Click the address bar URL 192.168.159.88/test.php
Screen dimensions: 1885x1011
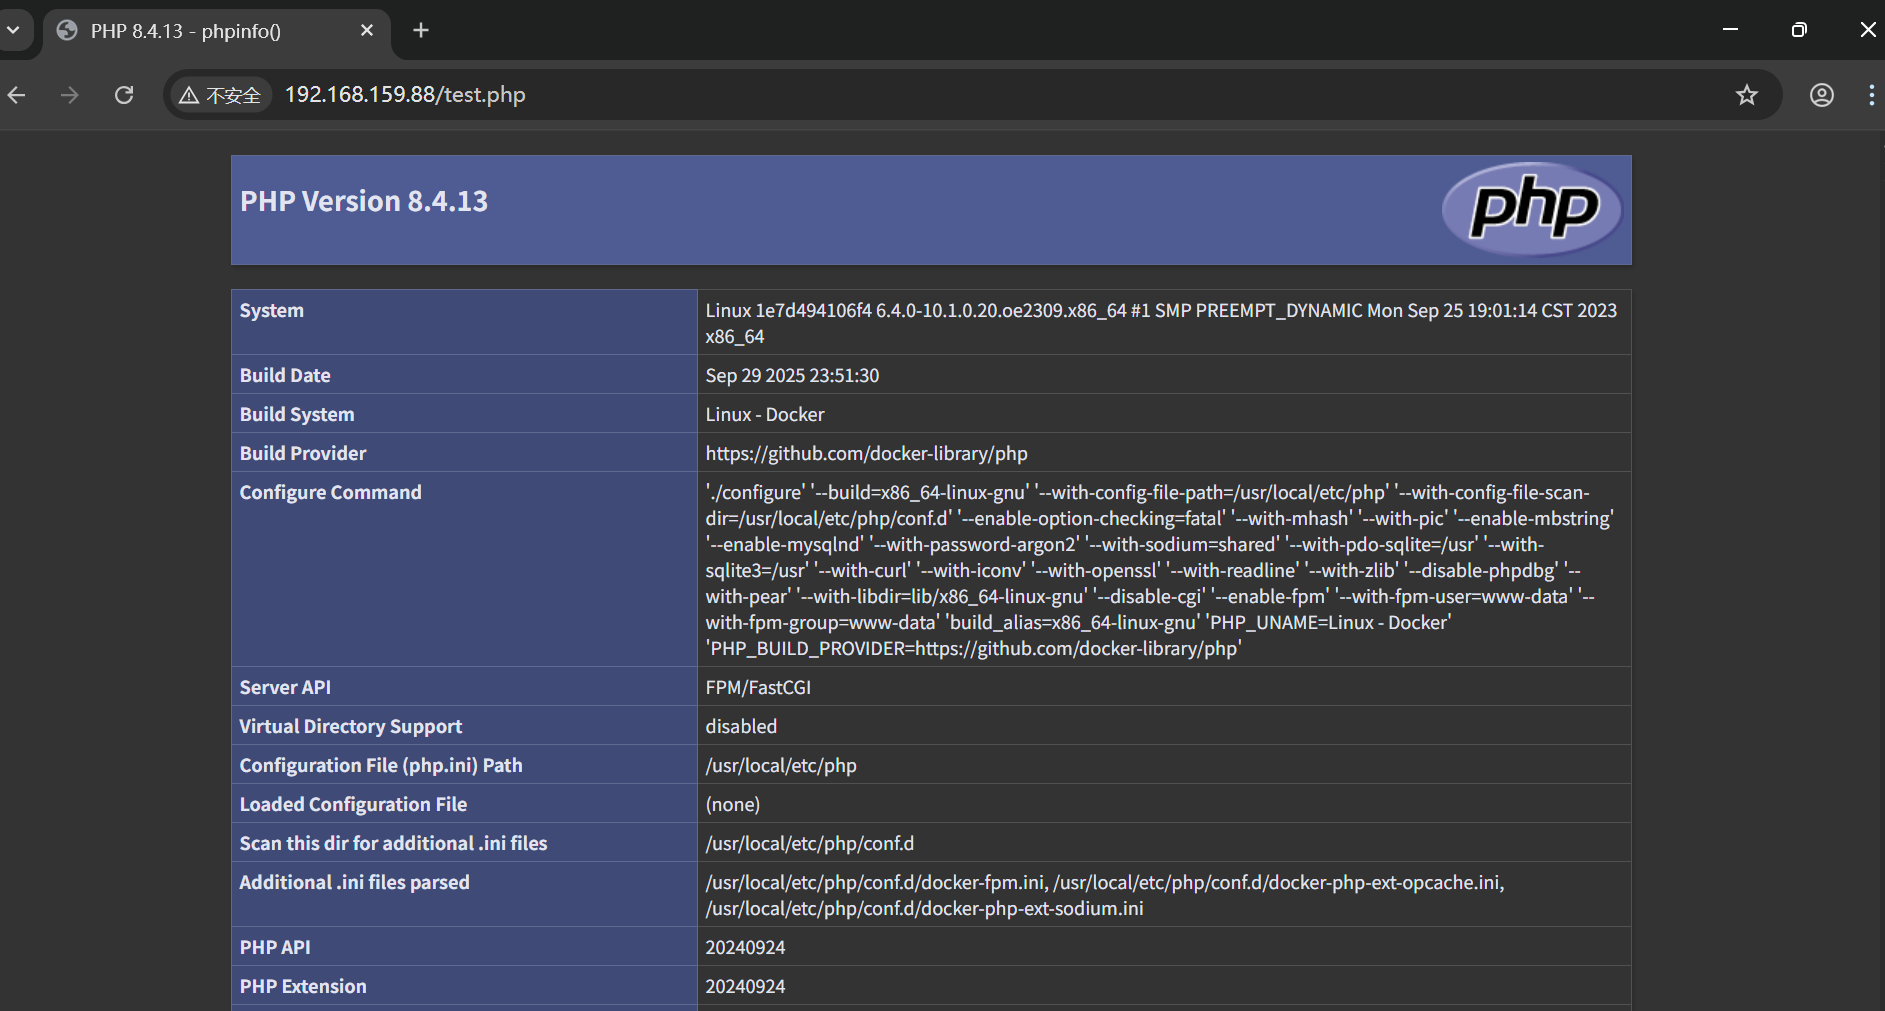405,95
